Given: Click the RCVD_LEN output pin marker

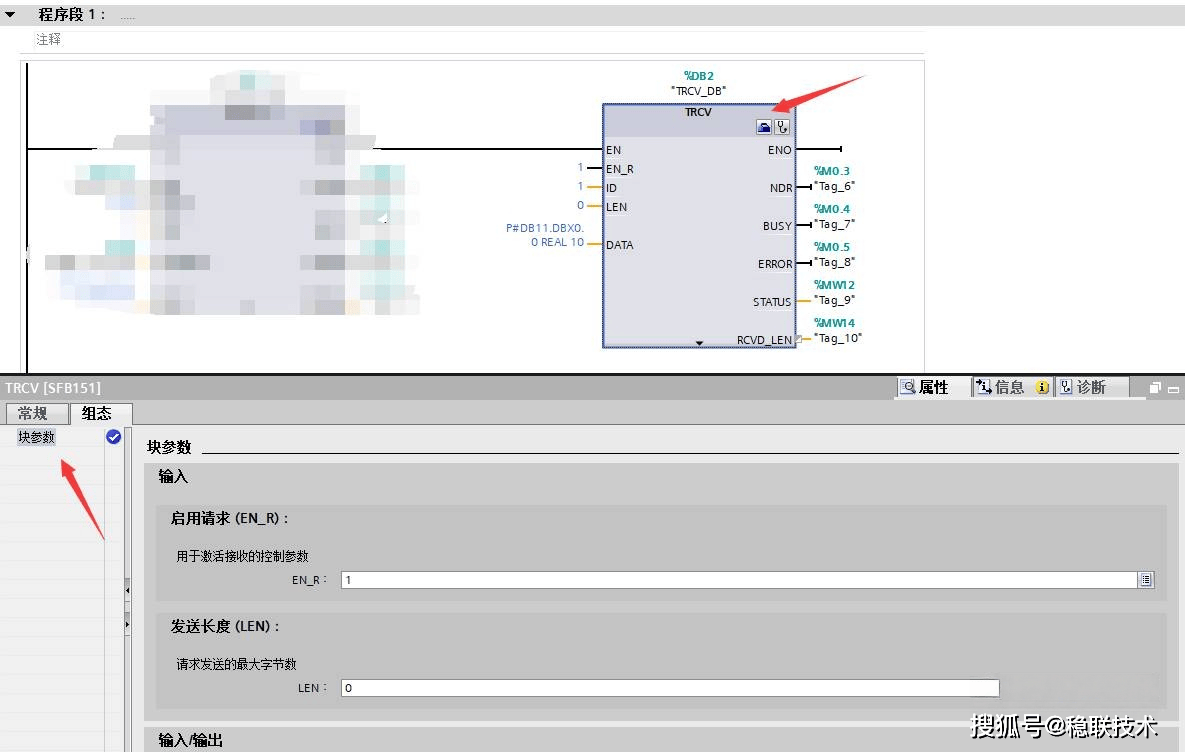Looking at the screenshot, I should [x=798, y=339].
